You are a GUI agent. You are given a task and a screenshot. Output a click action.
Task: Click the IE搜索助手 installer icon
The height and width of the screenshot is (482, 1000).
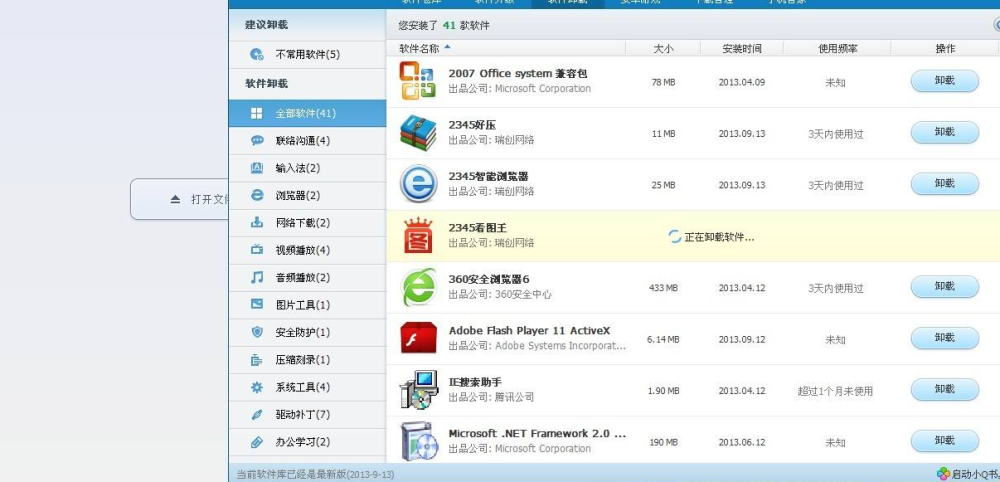coord(418,390)
